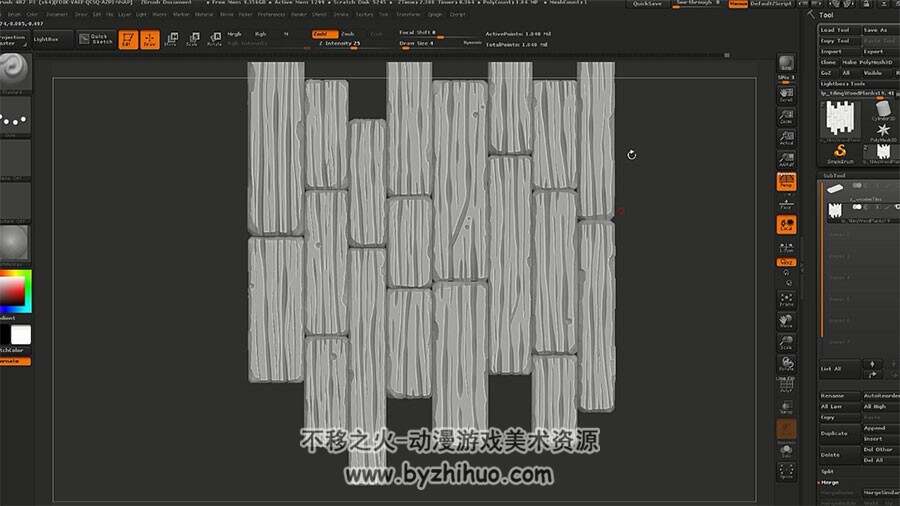This screenshot has width=900, height=506.
Task: Click the List All button
Action: pos(839,369)
